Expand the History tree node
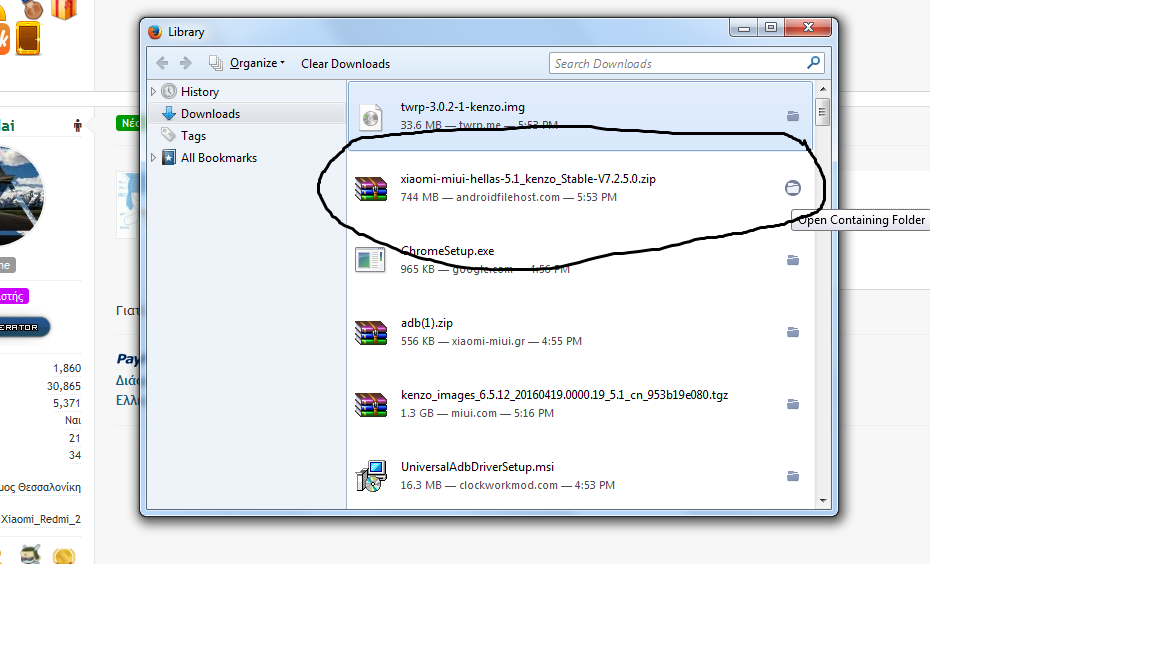The height and width of the screenshot is (648, 1152). 153,92
